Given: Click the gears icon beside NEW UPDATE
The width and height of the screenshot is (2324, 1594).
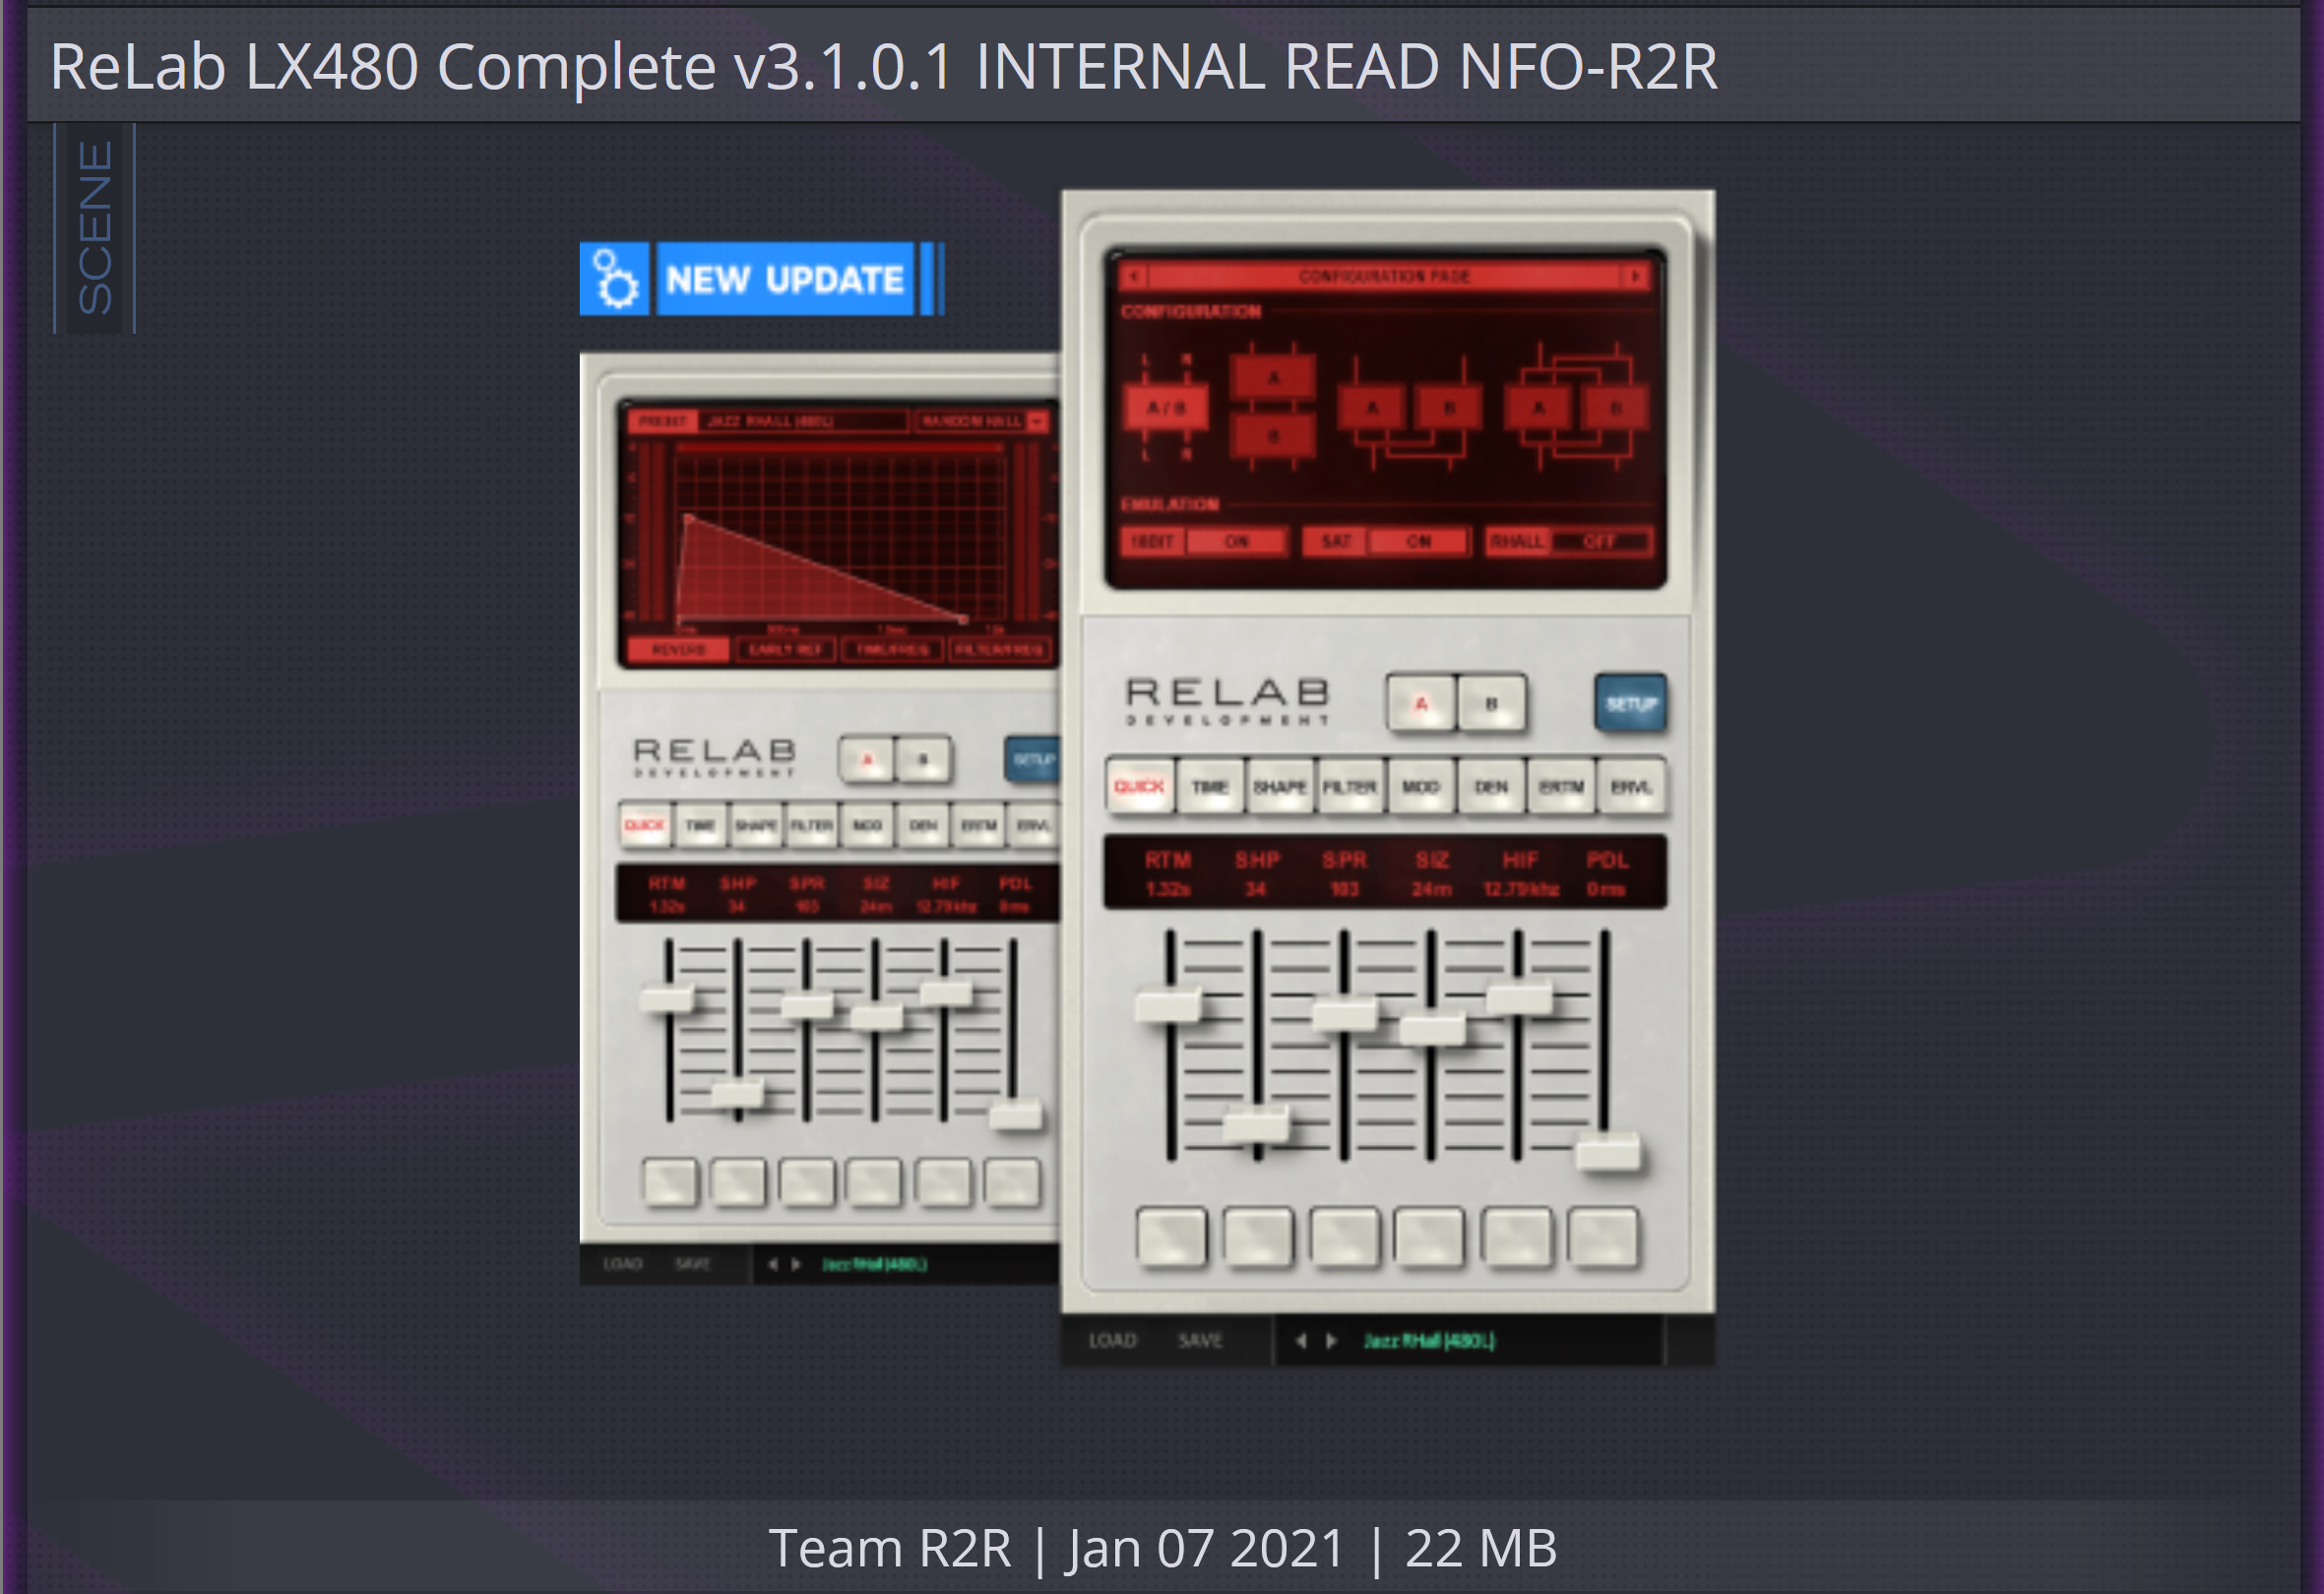Looking at the screenshot, I should 614,279.
